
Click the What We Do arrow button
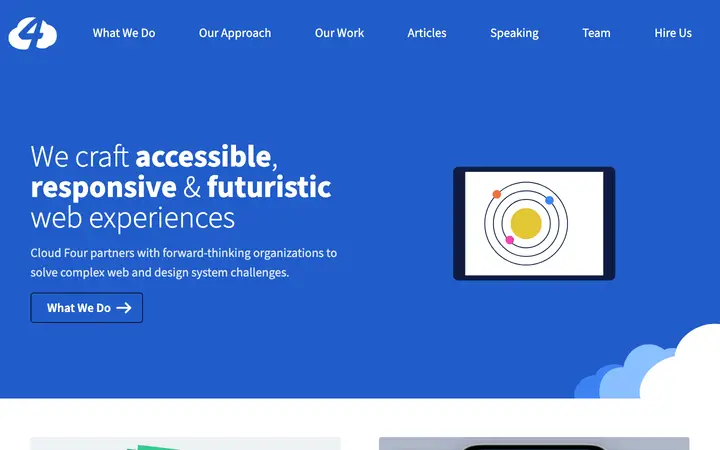87,308
